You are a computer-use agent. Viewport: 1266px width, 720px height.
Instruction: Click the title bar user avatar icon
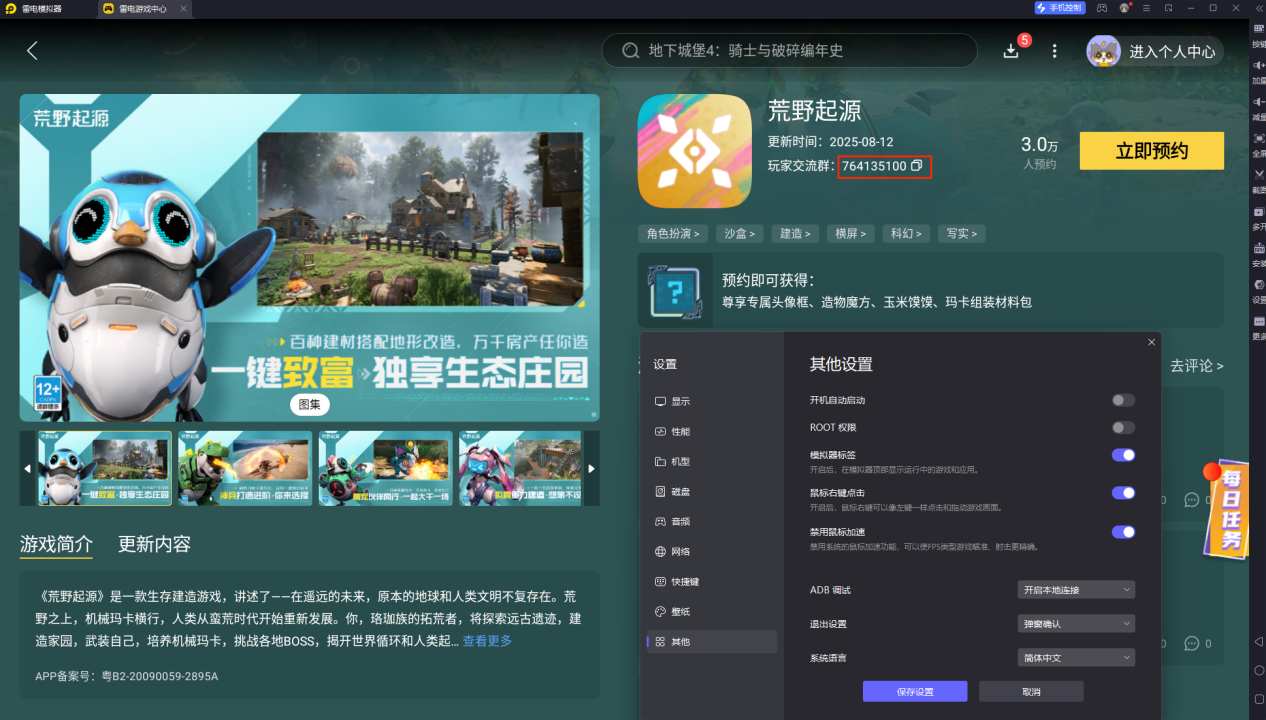tap(1125, 8)
